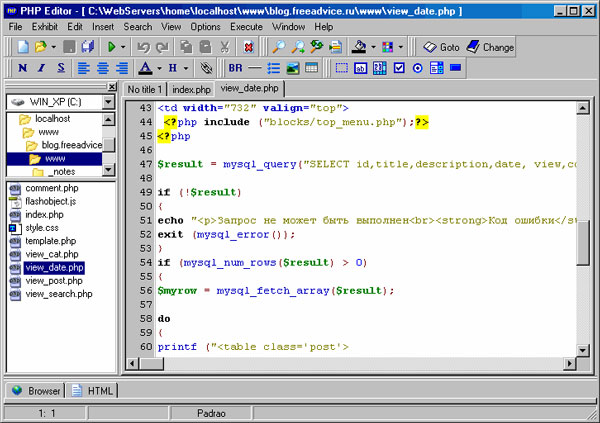This screenshot has height=423, width=600.
Task: Insert a blue button form element
Action: 455,68
